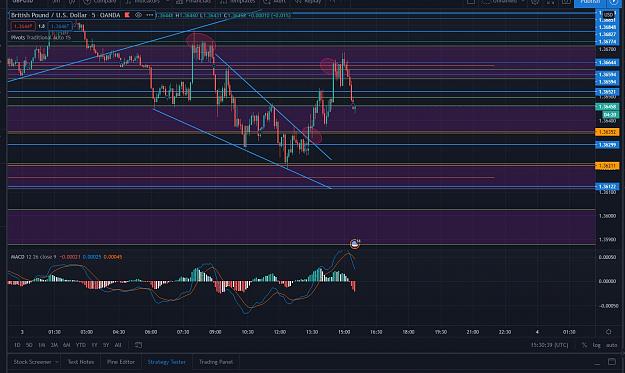This screenshot has width=625, height=373.
Task: Click the UTC time display
Action: pos(549,345)
